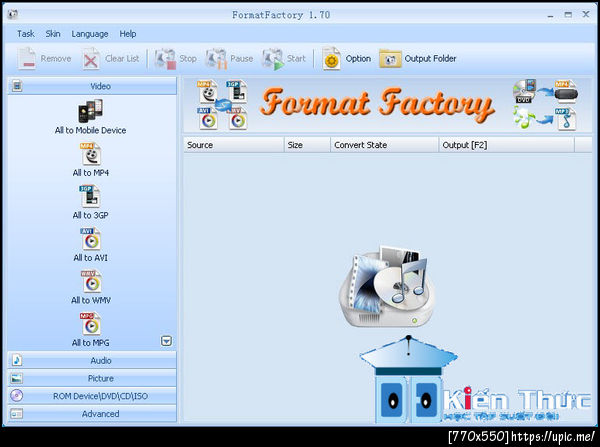Click the Stop conversion icon
The height and width of the screenshot is (447, 600).
[x=165, y=59]
